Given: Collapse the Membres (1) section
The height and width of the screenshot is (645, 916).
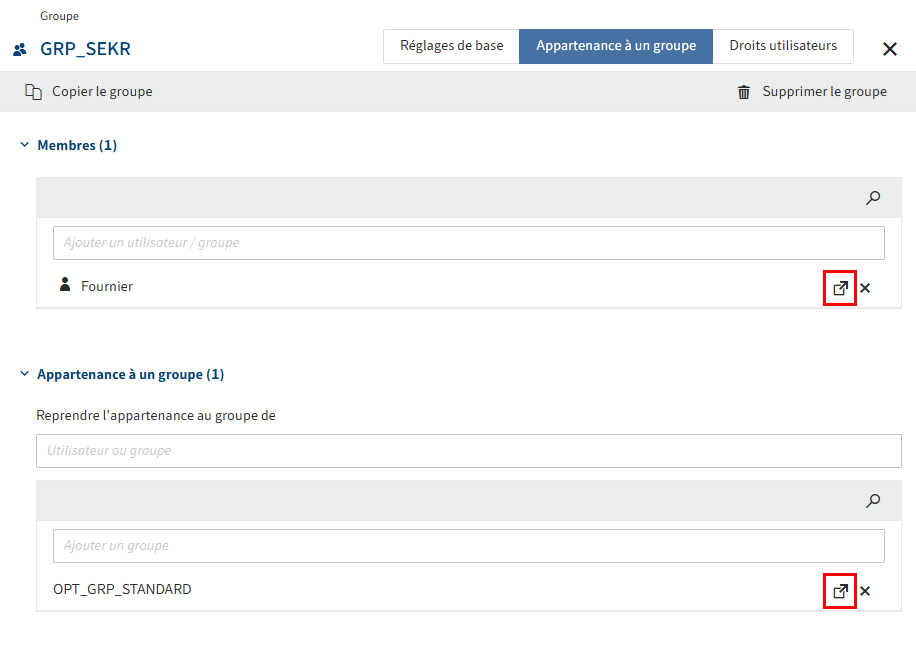Looking at the screenshot, I should [25, 145].
